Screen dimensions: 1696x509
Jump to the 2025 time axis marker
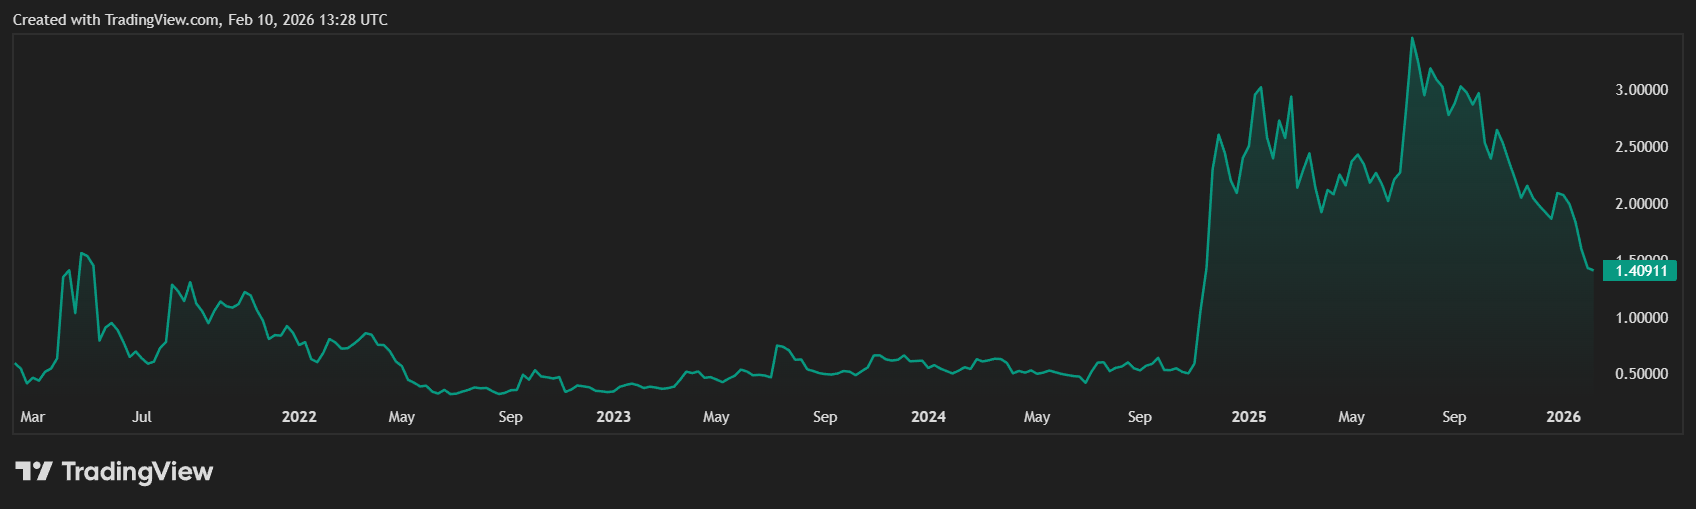coord(1248,417)
